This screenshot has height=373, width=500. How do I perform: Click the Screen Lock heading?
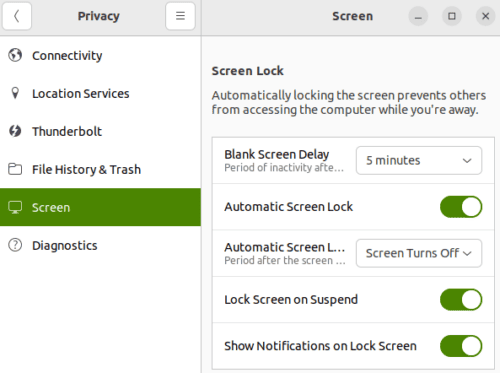248,71
